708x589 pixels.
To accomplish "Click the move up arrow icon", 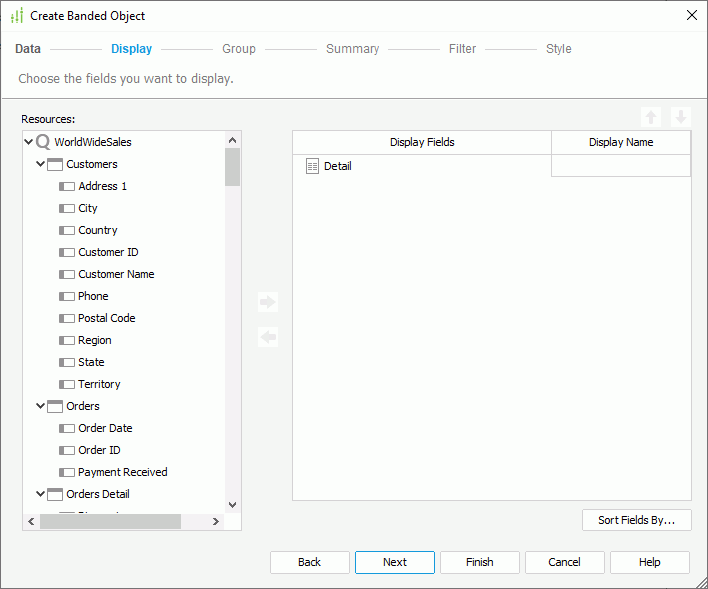I will 652,117.
